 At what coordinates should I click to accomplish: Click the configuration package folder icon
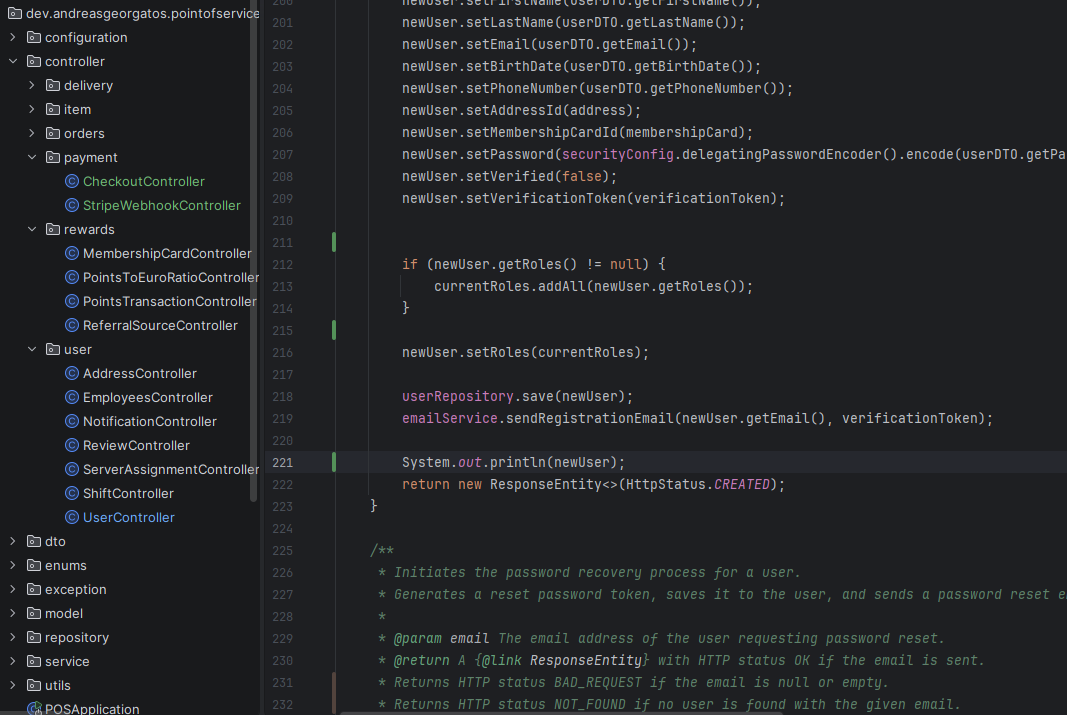click(x=34, y=37)
